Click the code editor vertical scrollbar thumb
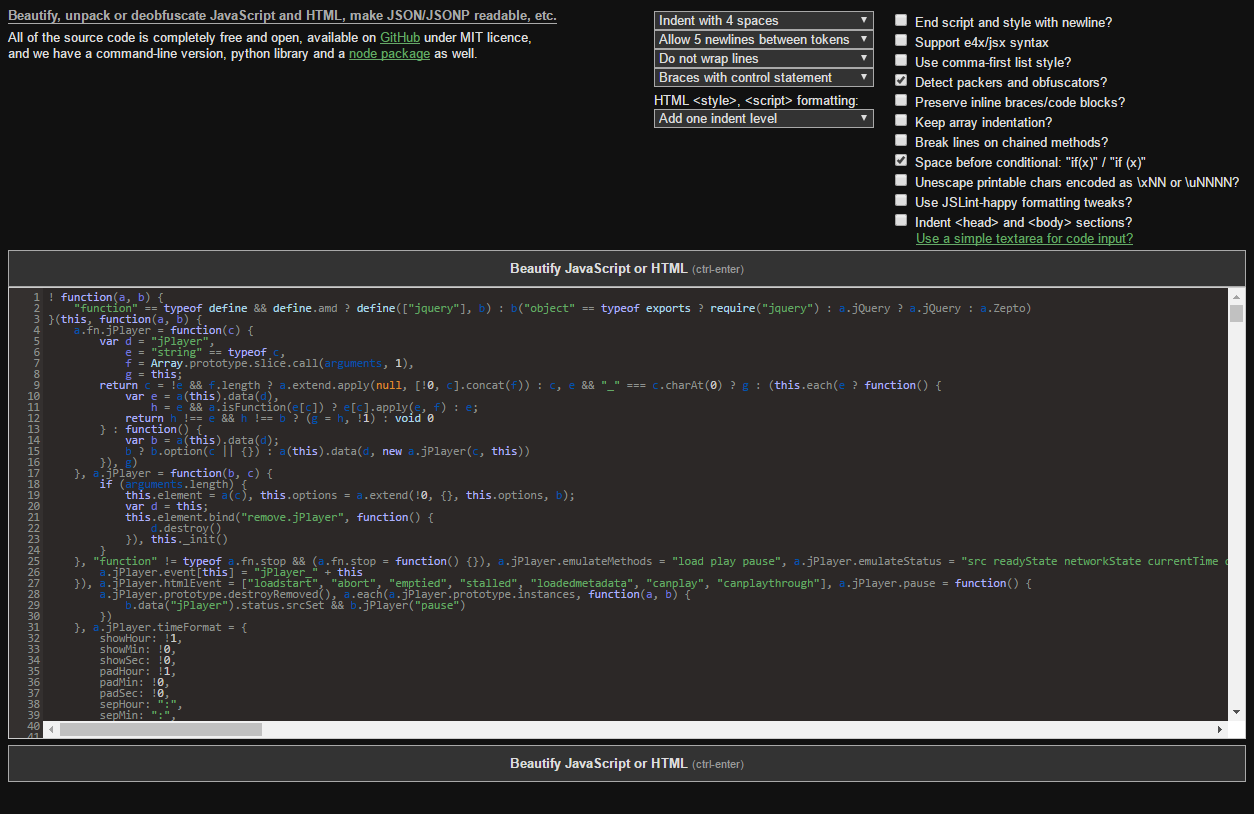Screen dimensions: 1254x814 pyautogui.click(x=1236, y=314)
